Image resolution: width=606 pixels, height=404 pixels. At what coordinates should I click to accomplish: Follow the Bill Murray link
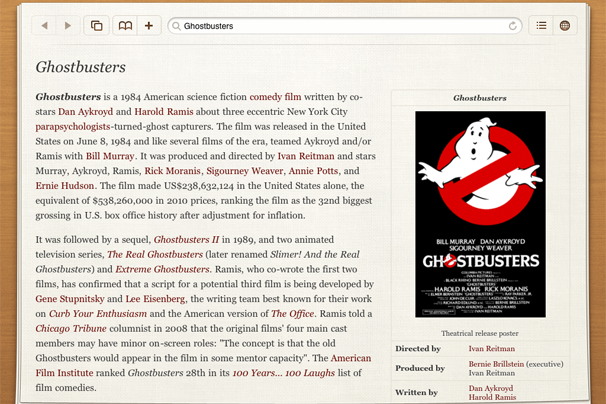pyautogui.click(x=109, y=156)
